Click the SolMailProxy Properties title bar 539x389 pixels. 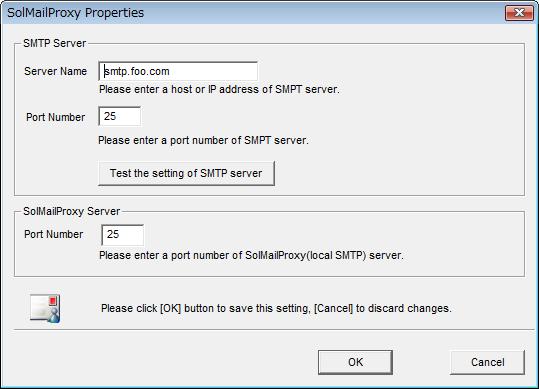tap(253, 13)
